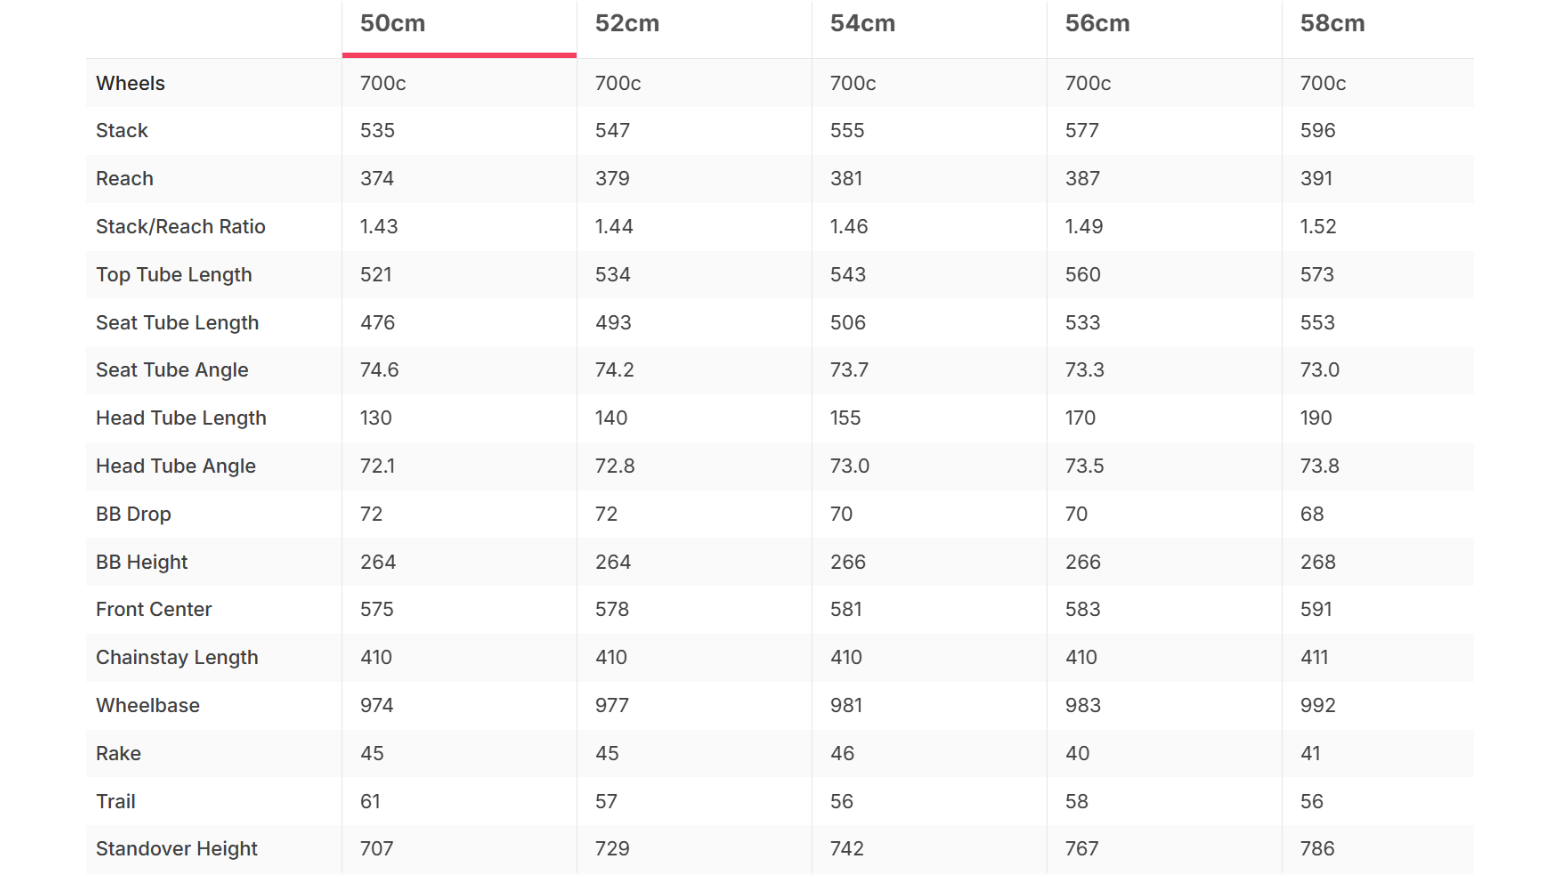Click the Seat Tube Angle label
Viewport: 1559px width, 877px height.
pyautogui.click(x=172, y=370)
